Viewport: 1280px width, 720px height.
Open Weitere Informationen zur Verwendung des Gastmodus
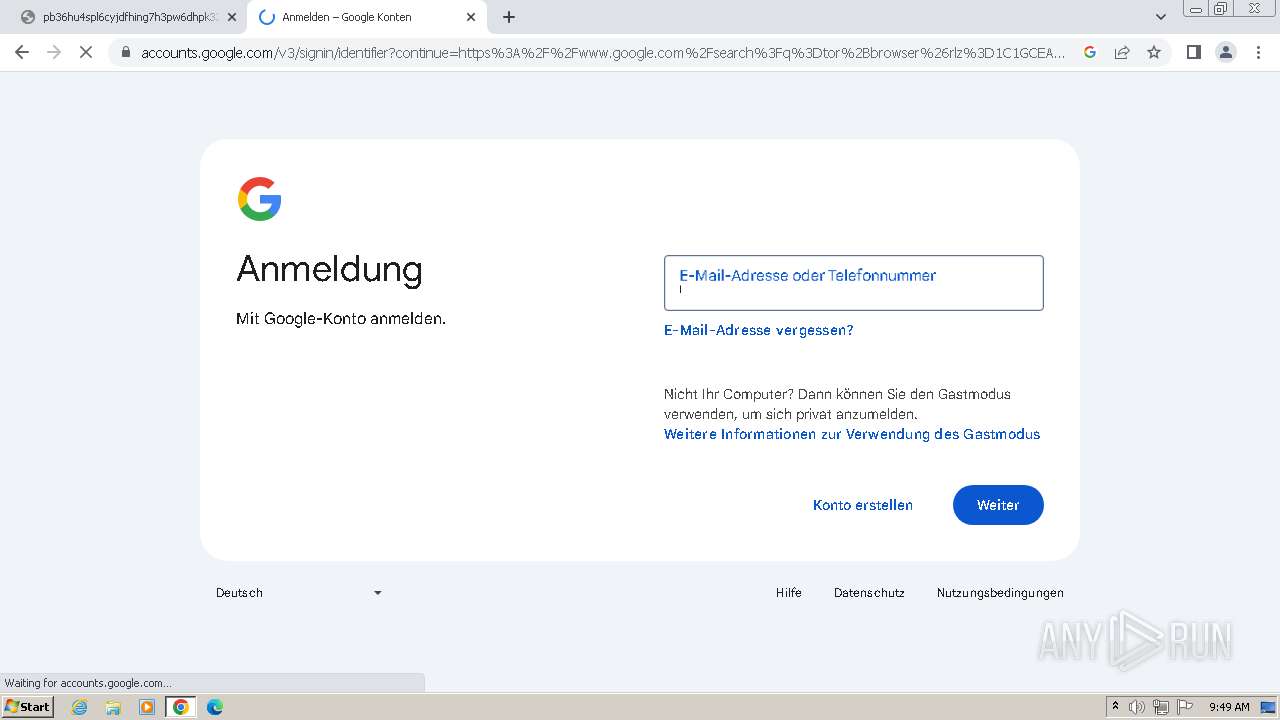(x=852, y=434)
